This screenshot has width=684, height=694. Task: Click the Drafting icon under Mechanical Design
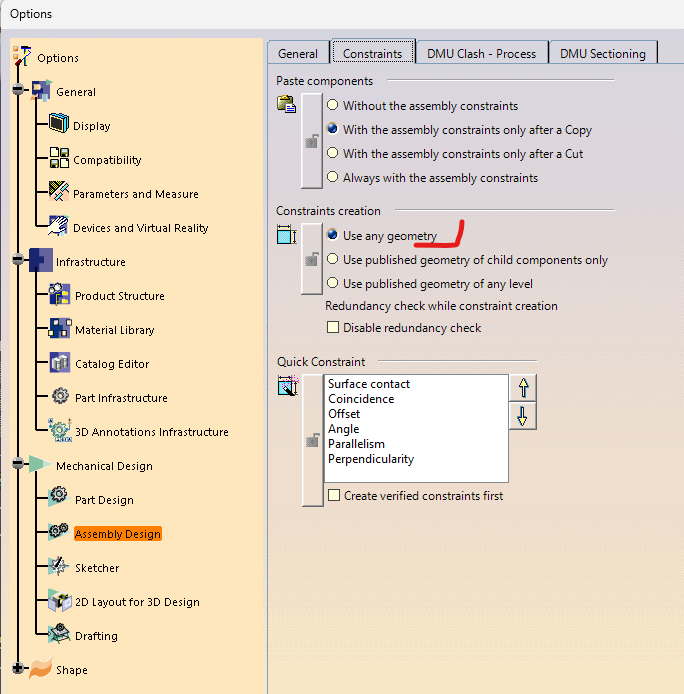pos(59,635)
